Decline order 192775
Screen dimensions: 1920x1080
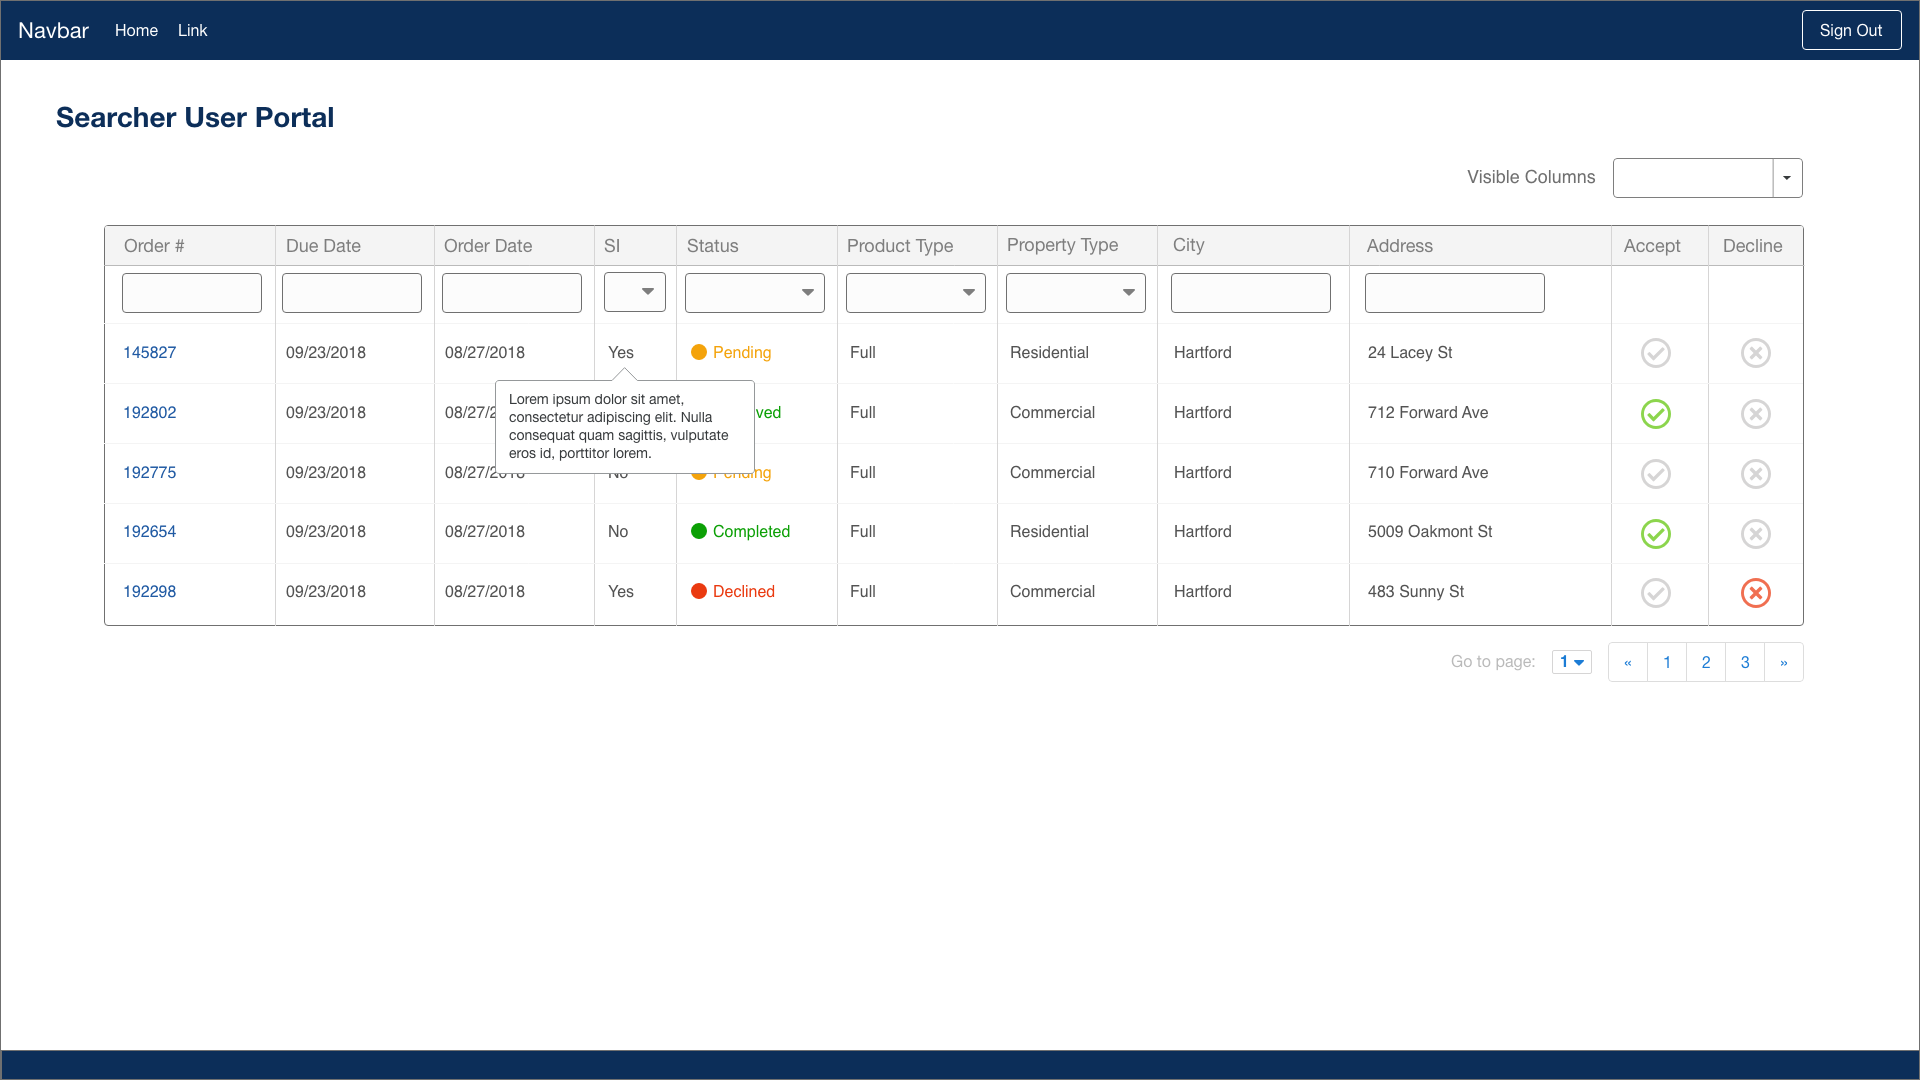point(1756,474)
